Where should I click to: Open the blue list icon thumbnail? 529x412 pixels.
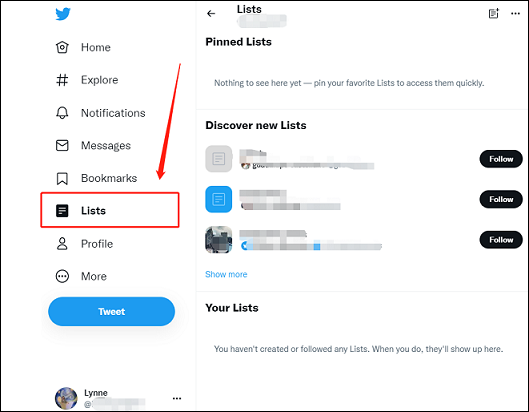(x=219, y=199)
